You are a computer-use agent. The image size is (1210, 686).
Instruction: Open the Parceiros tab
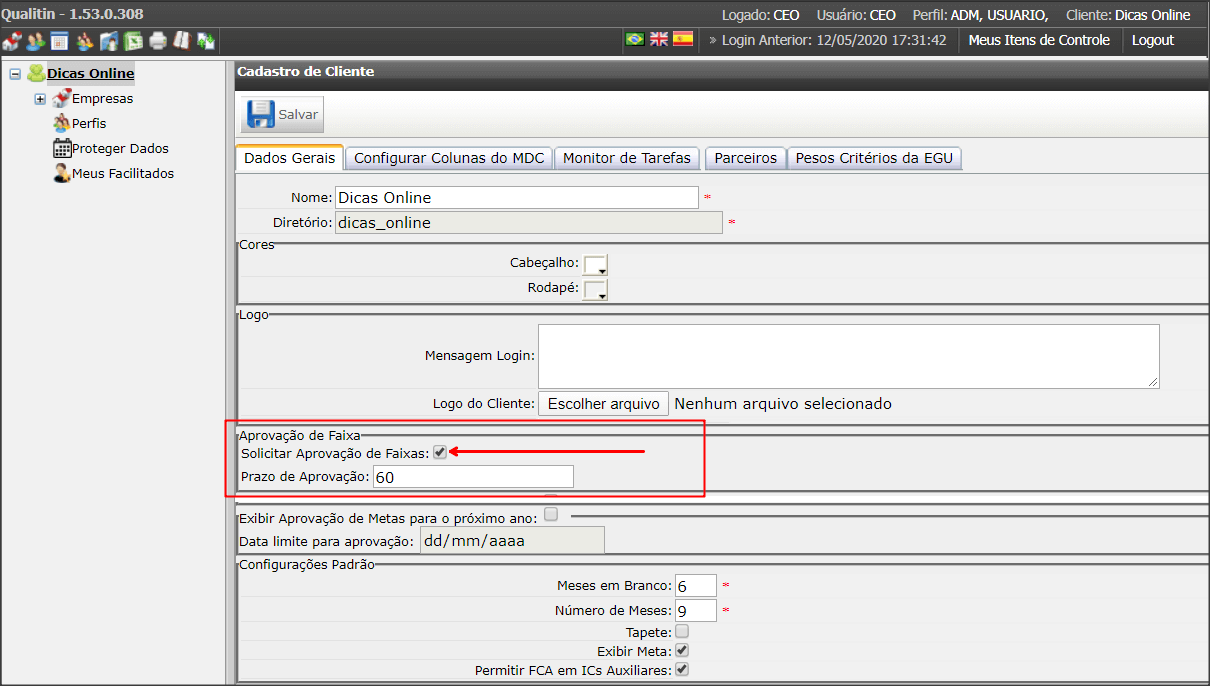pyautogui.click(x=746, y=158)
